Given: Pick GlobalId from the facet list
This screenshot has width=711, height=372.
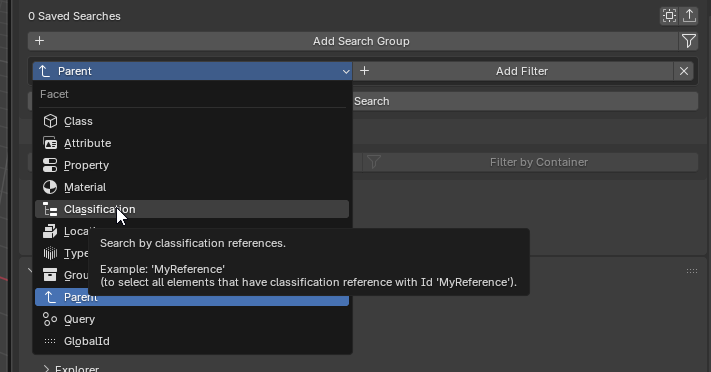Looking at the screenshot, I should pos(192,341).
